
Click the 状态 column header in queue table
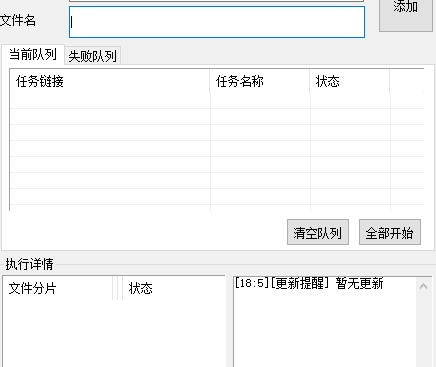click(350, 81)
